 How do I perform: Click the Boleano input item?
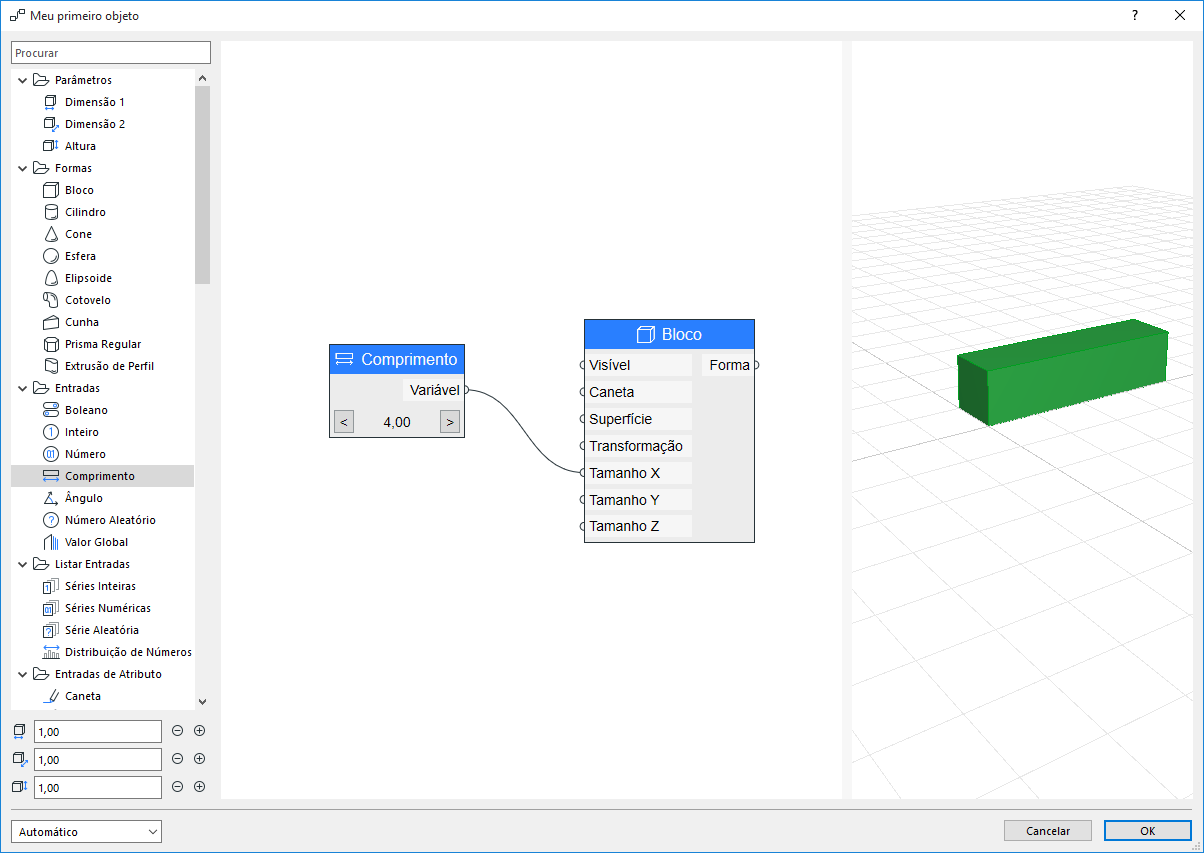[86, 410]
